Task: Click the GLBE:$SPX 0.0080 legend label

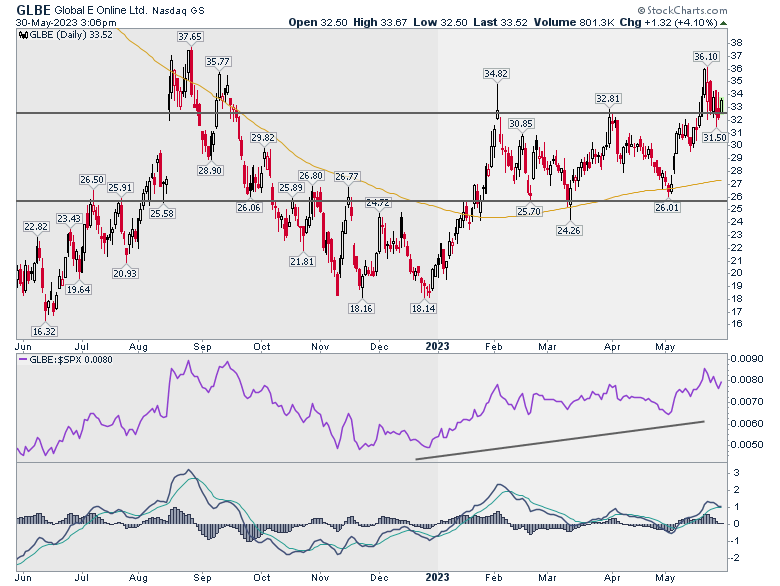Action: (x=71, y=360)
